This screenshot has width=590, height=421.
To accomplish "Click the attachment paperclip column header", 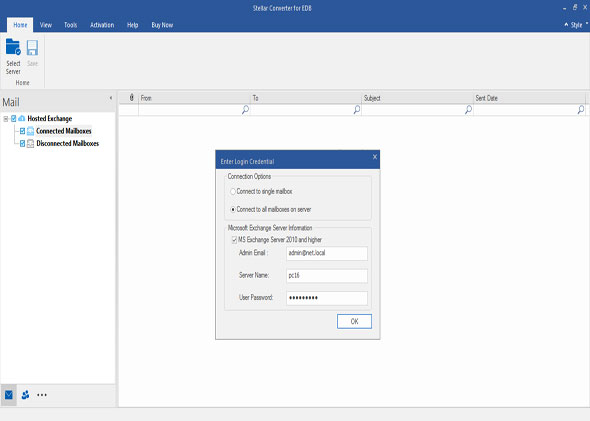I will point(131,98).
